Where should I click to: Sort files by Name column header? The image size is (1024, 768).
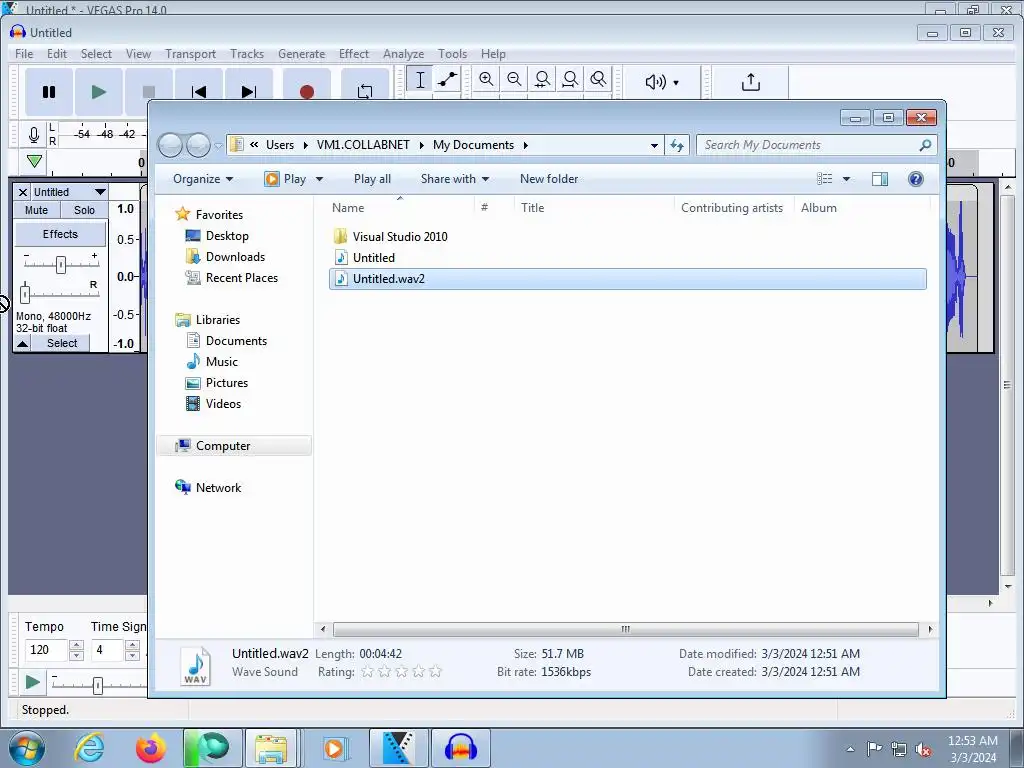399,208
